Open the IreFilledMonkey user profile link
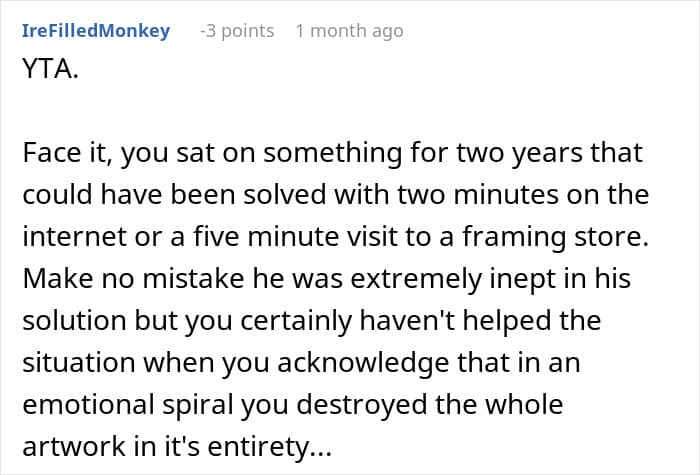Viewport: 700px width, 475px height. point(96,31)
